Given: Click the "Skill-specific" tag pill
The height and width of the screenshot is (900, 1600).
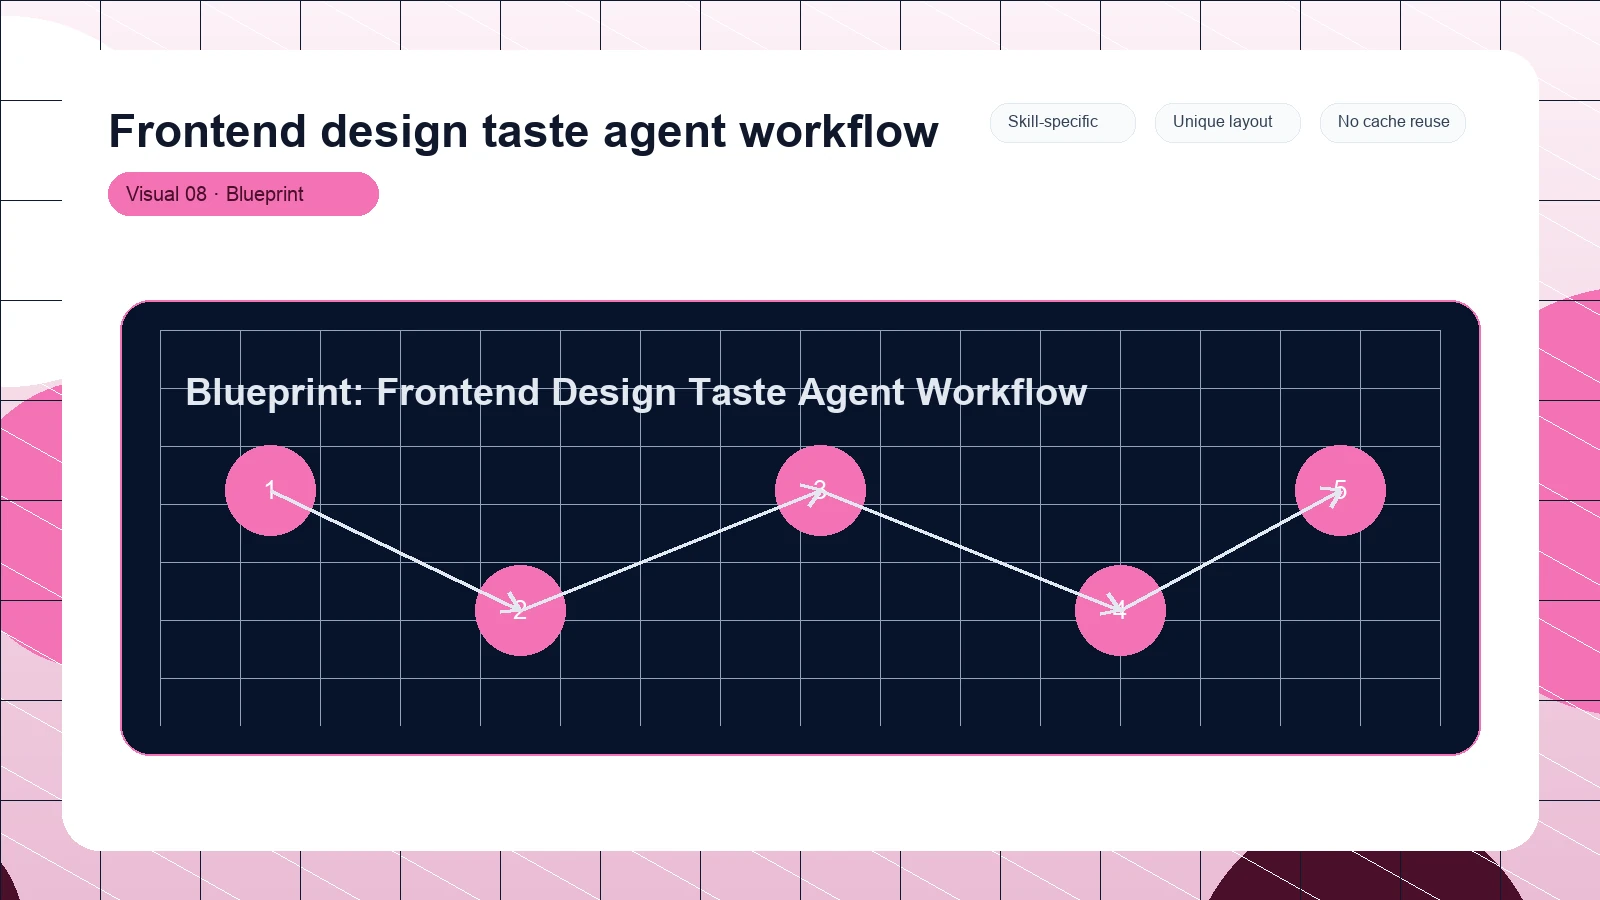Looking at the screenshot, I should pyautogui.click(x=1062, y=122).
